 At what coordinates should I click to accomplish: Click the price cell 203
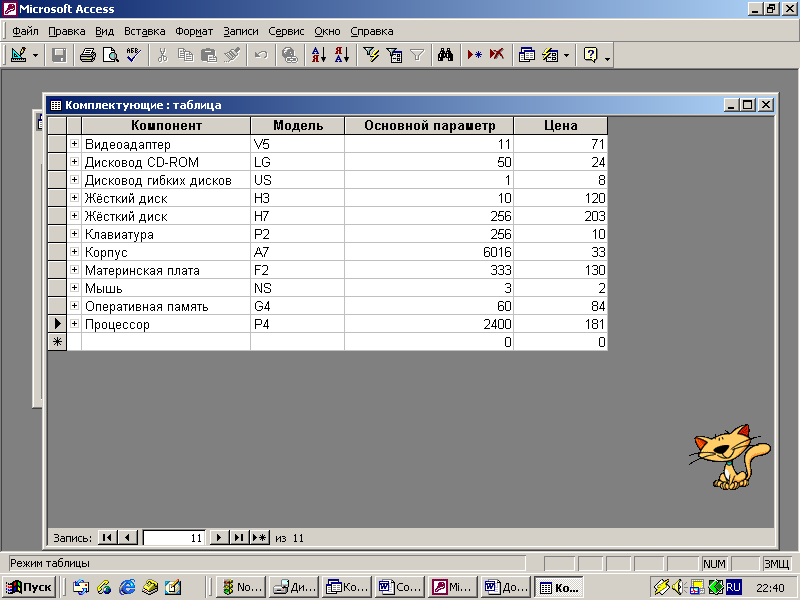[x=560, y=216]
